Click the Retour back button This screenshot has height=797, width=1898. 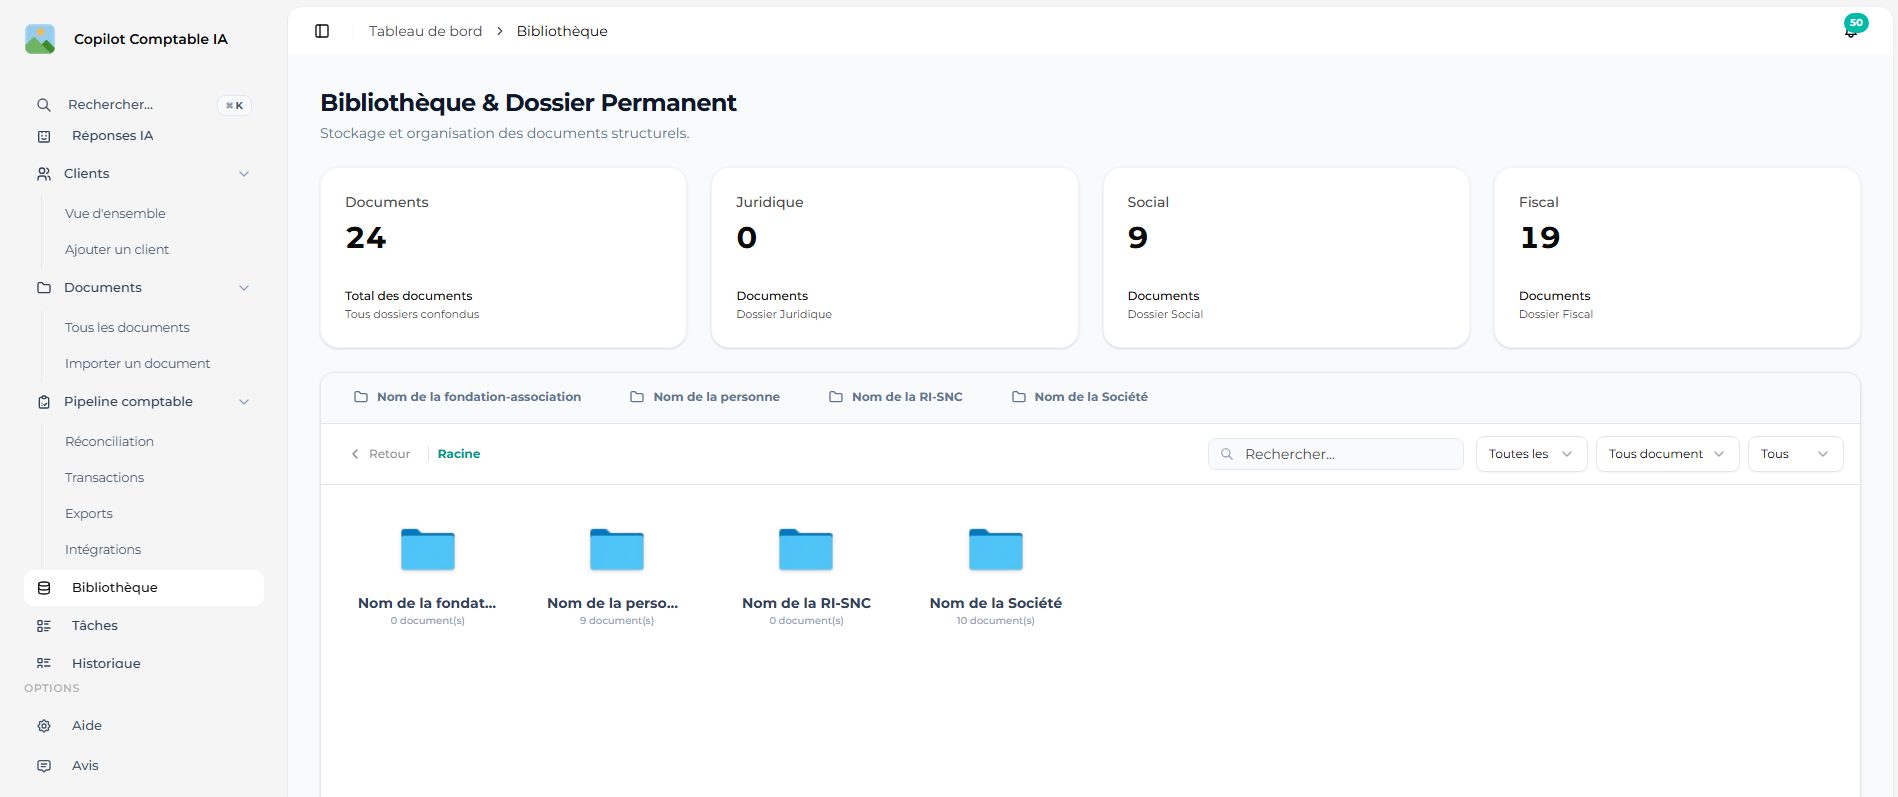point(381,454)
